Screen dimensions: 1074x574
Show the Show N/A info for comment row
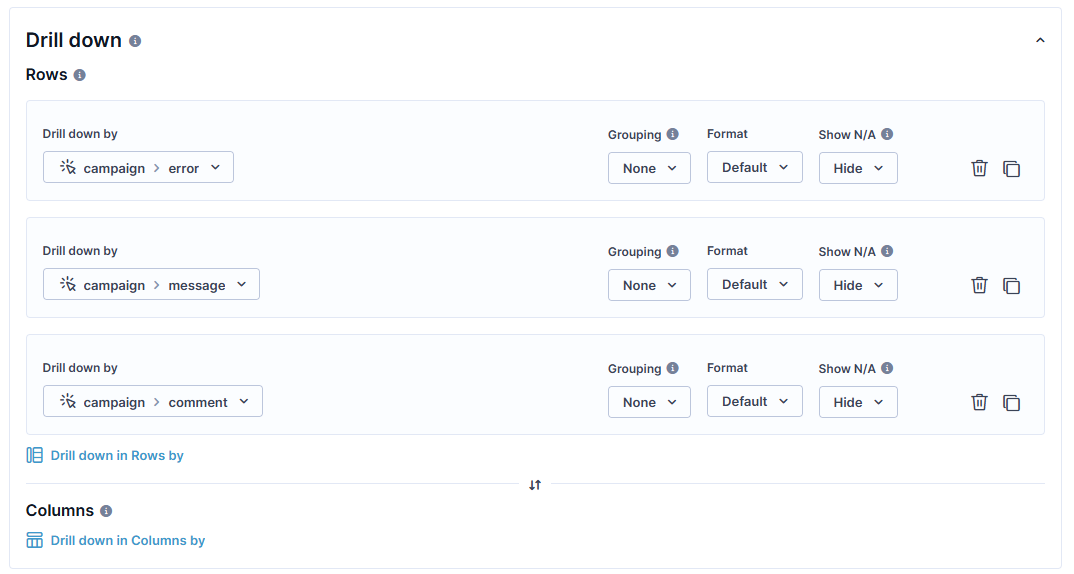click(x=887, y=369)
